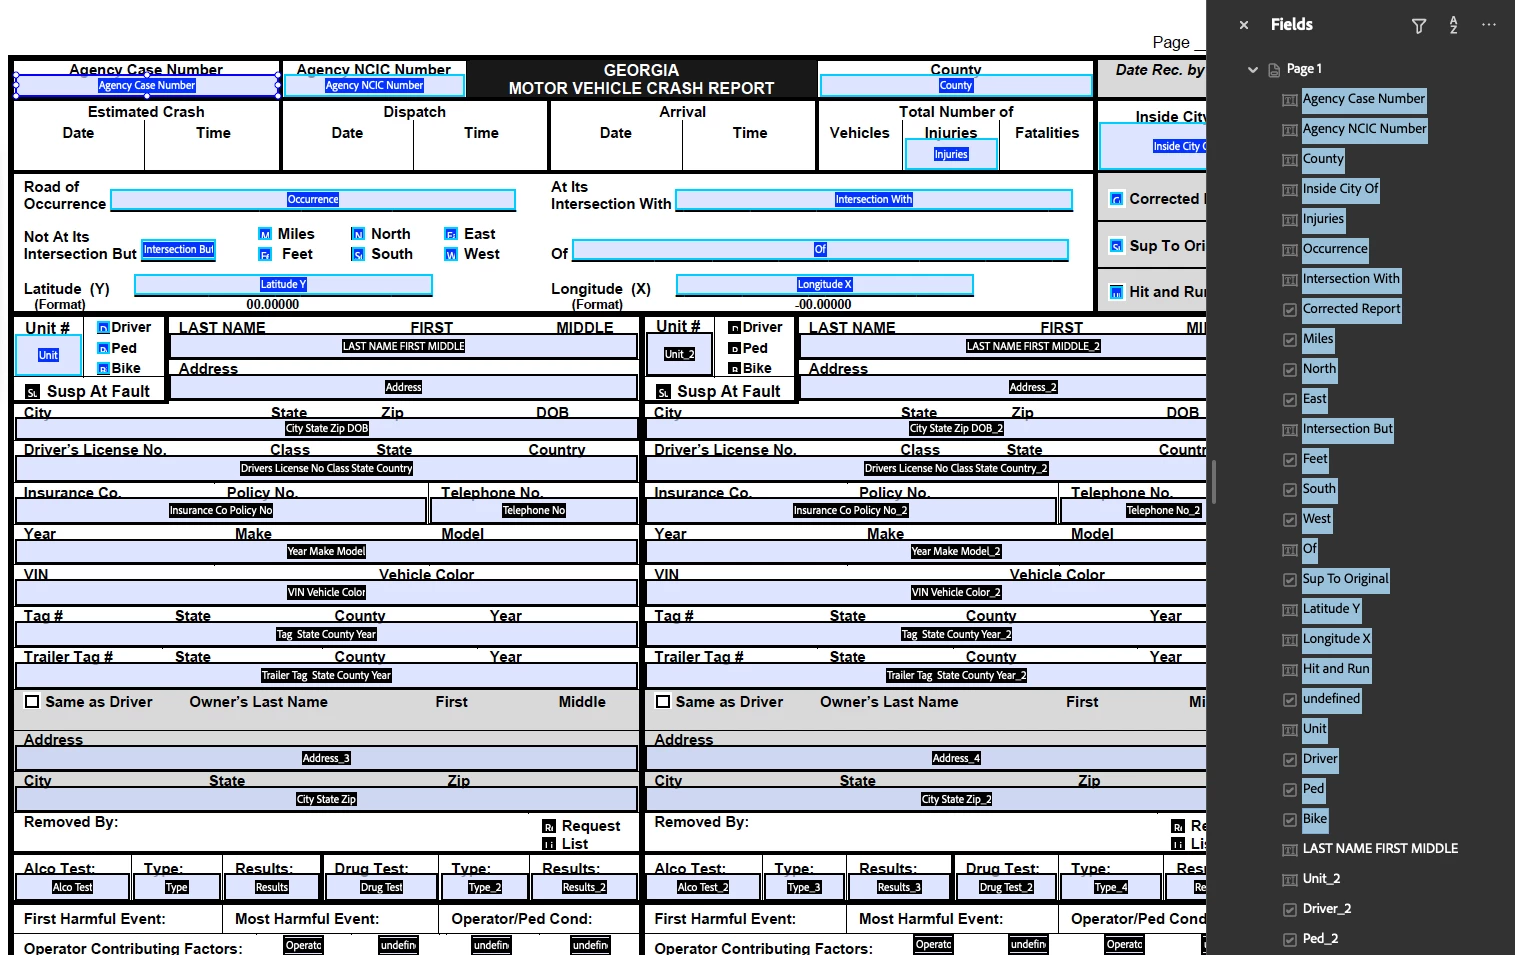
Task: Click text field icon beside Occurrence
Action: (x=1290, y=250)
